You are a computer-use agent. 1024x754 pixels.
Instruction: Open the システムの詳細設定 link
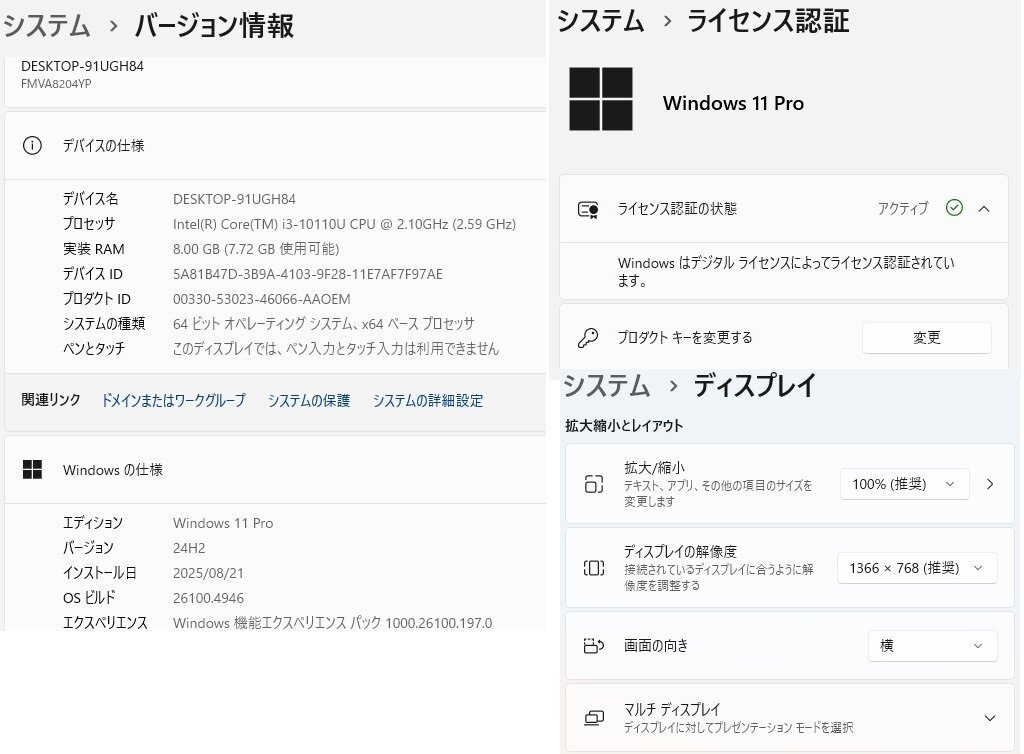(427, 400)
